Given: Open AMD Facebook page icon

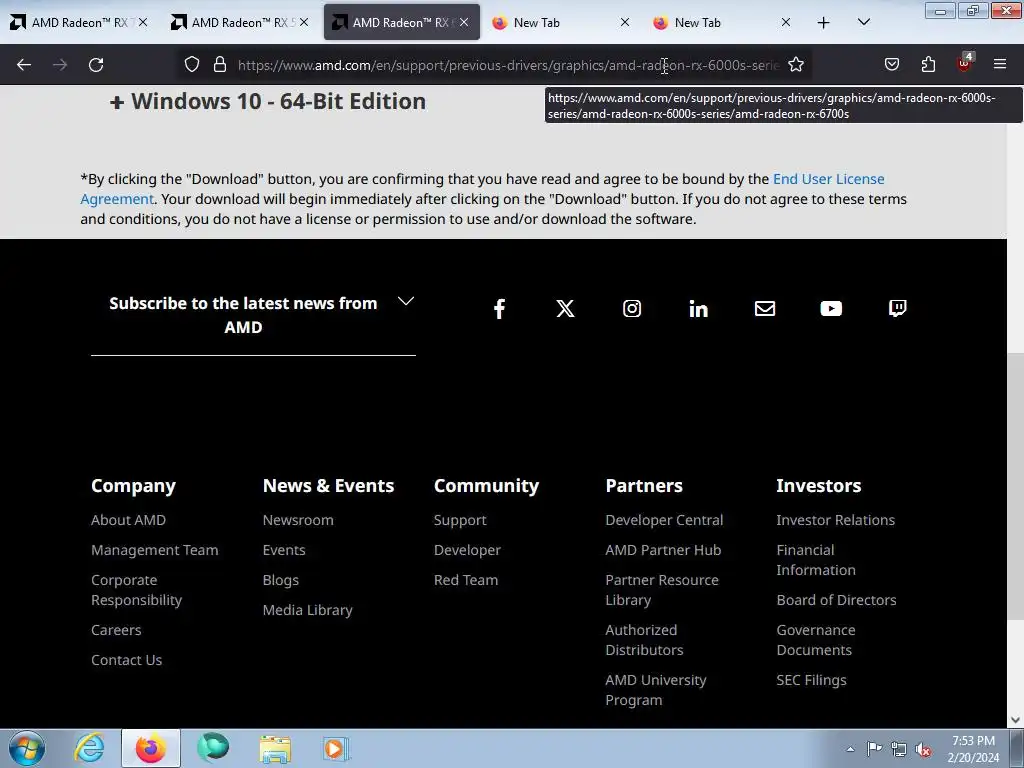Looking at the screenshot, I should pos(500,309).
